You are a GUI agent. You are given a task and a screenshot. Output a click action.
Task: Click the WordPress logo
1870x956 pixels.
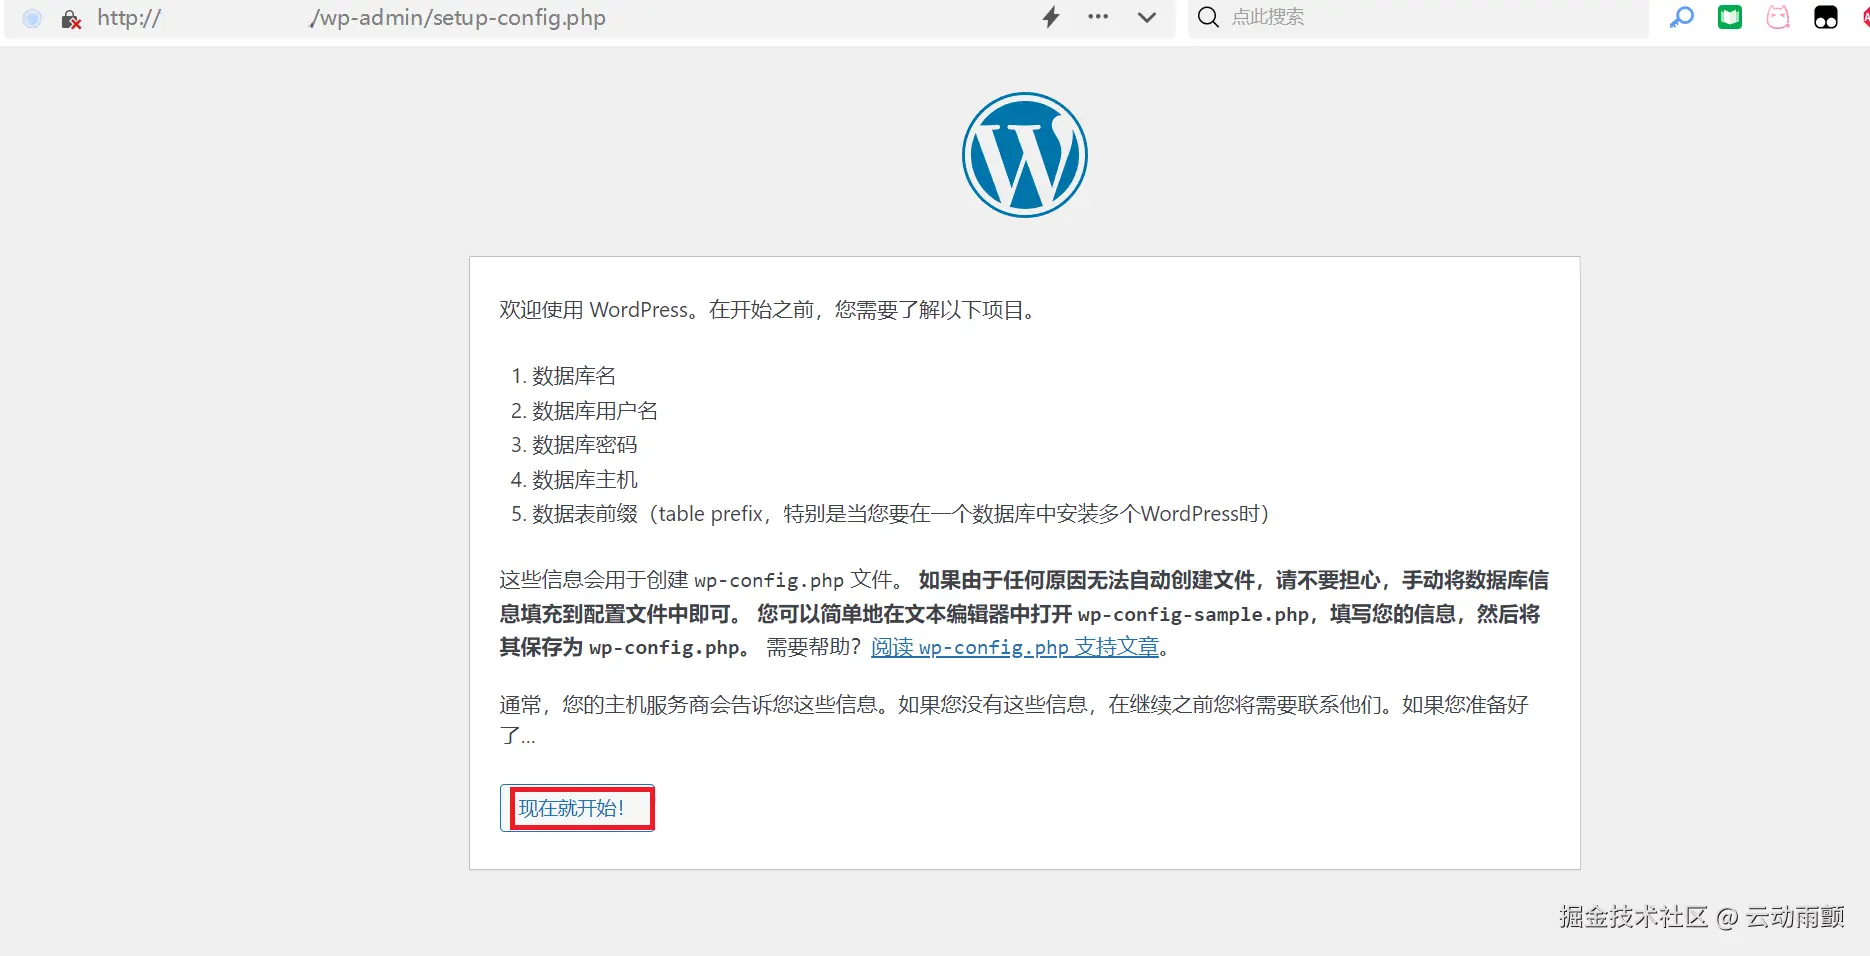[x=1025, y=155]
